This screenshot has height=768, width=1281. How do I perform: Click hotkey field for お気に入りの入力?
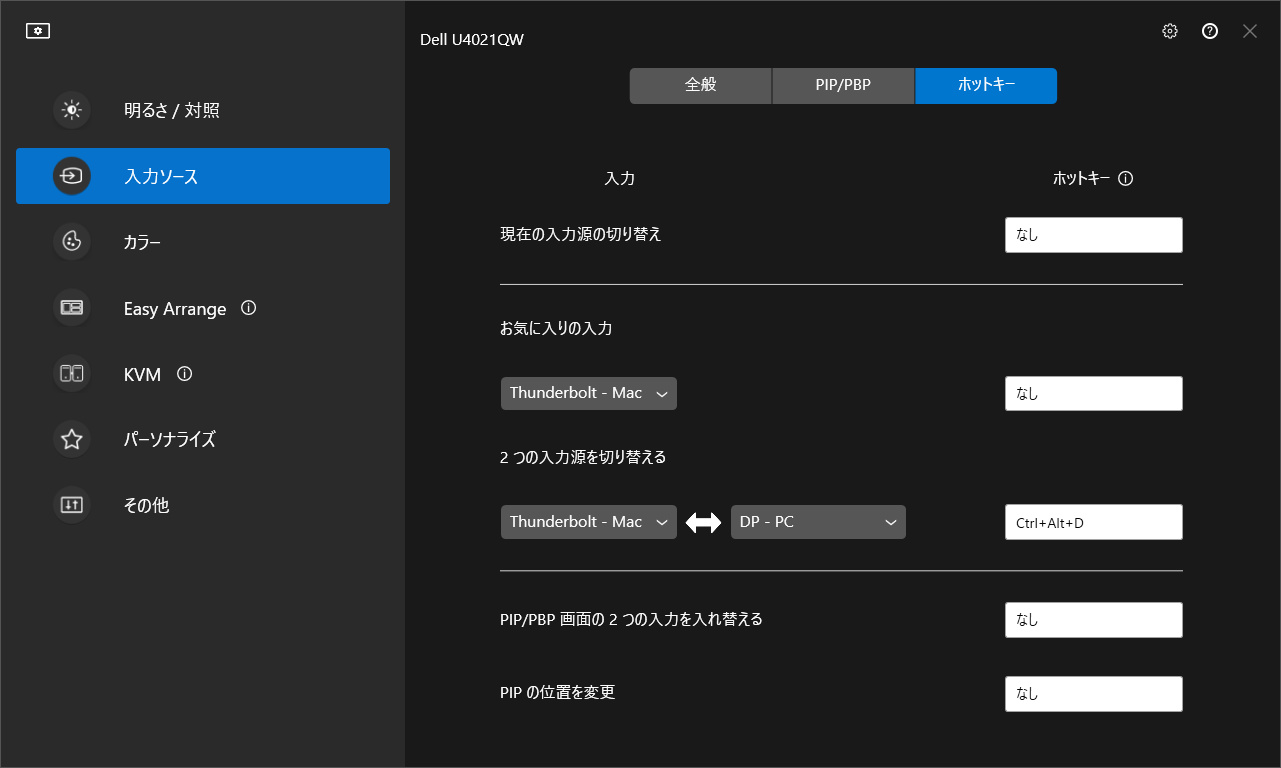[1094, 393]
